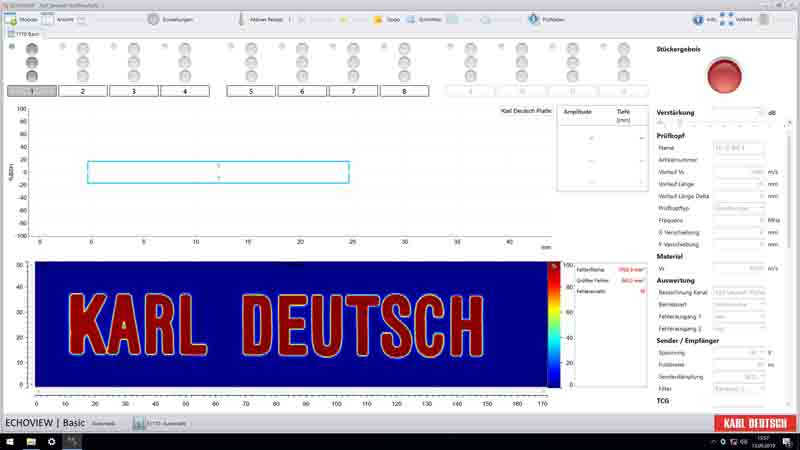Click the Größter Fehler result value
The width and height of the screenshot is (800, 450).
[x=633, y=281]
